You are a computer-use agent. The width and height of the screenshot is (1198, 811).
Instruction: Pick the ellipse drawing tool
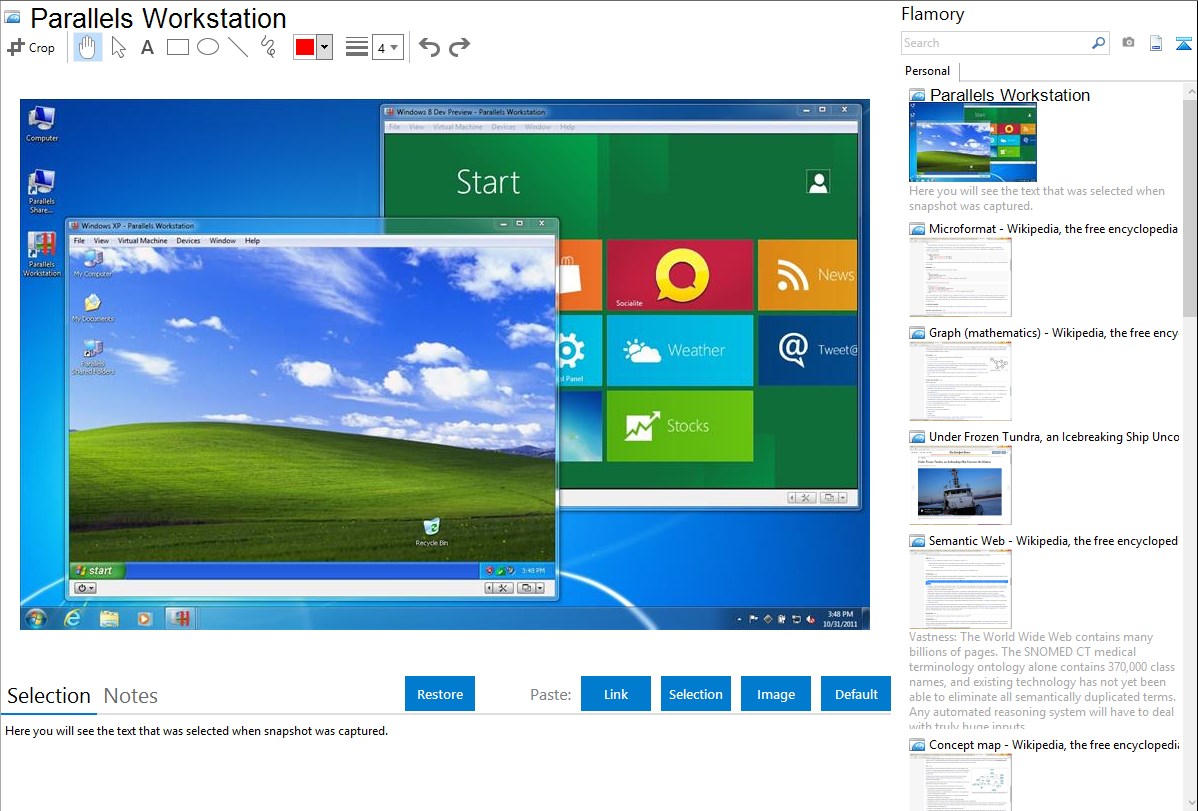208,47
